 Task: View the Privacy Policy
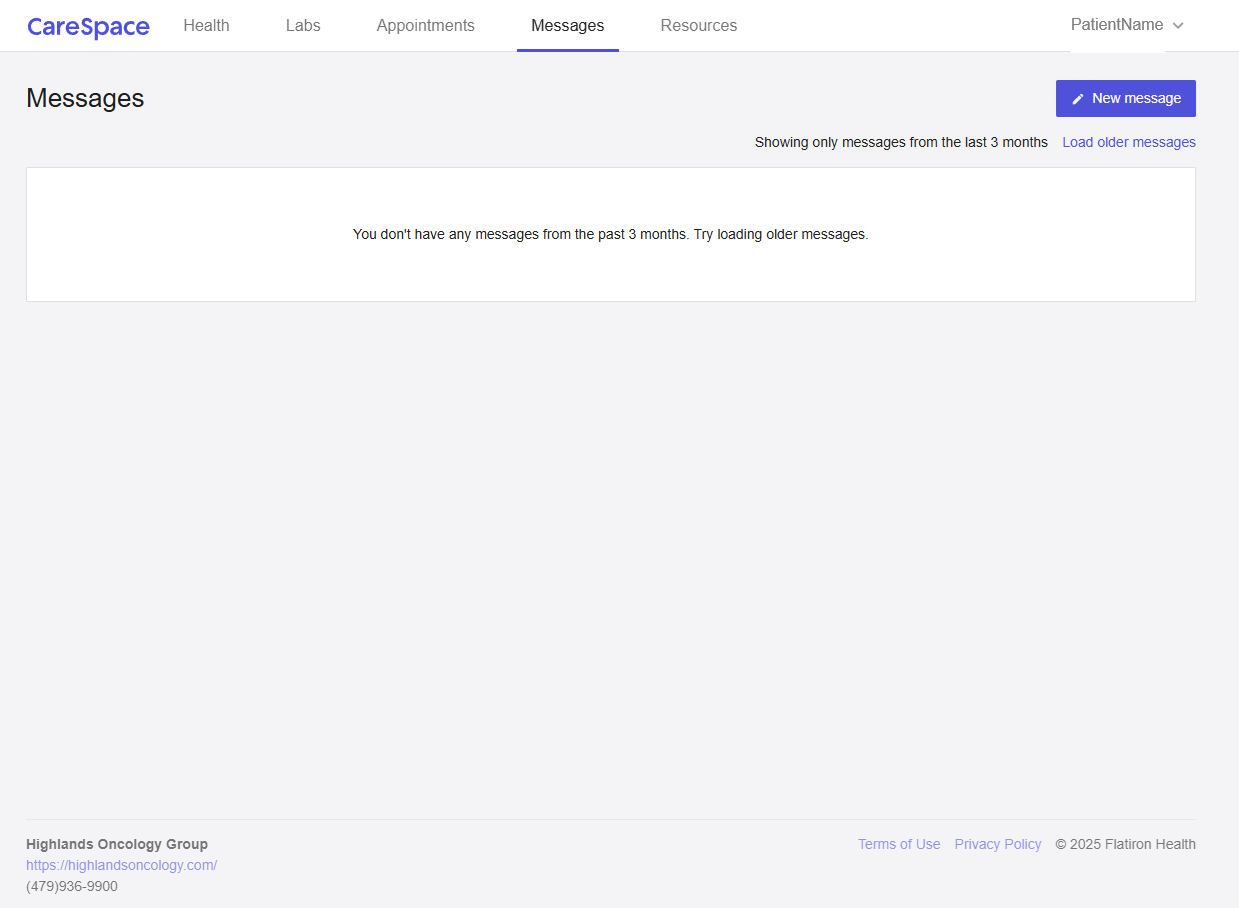coord(997,844)
